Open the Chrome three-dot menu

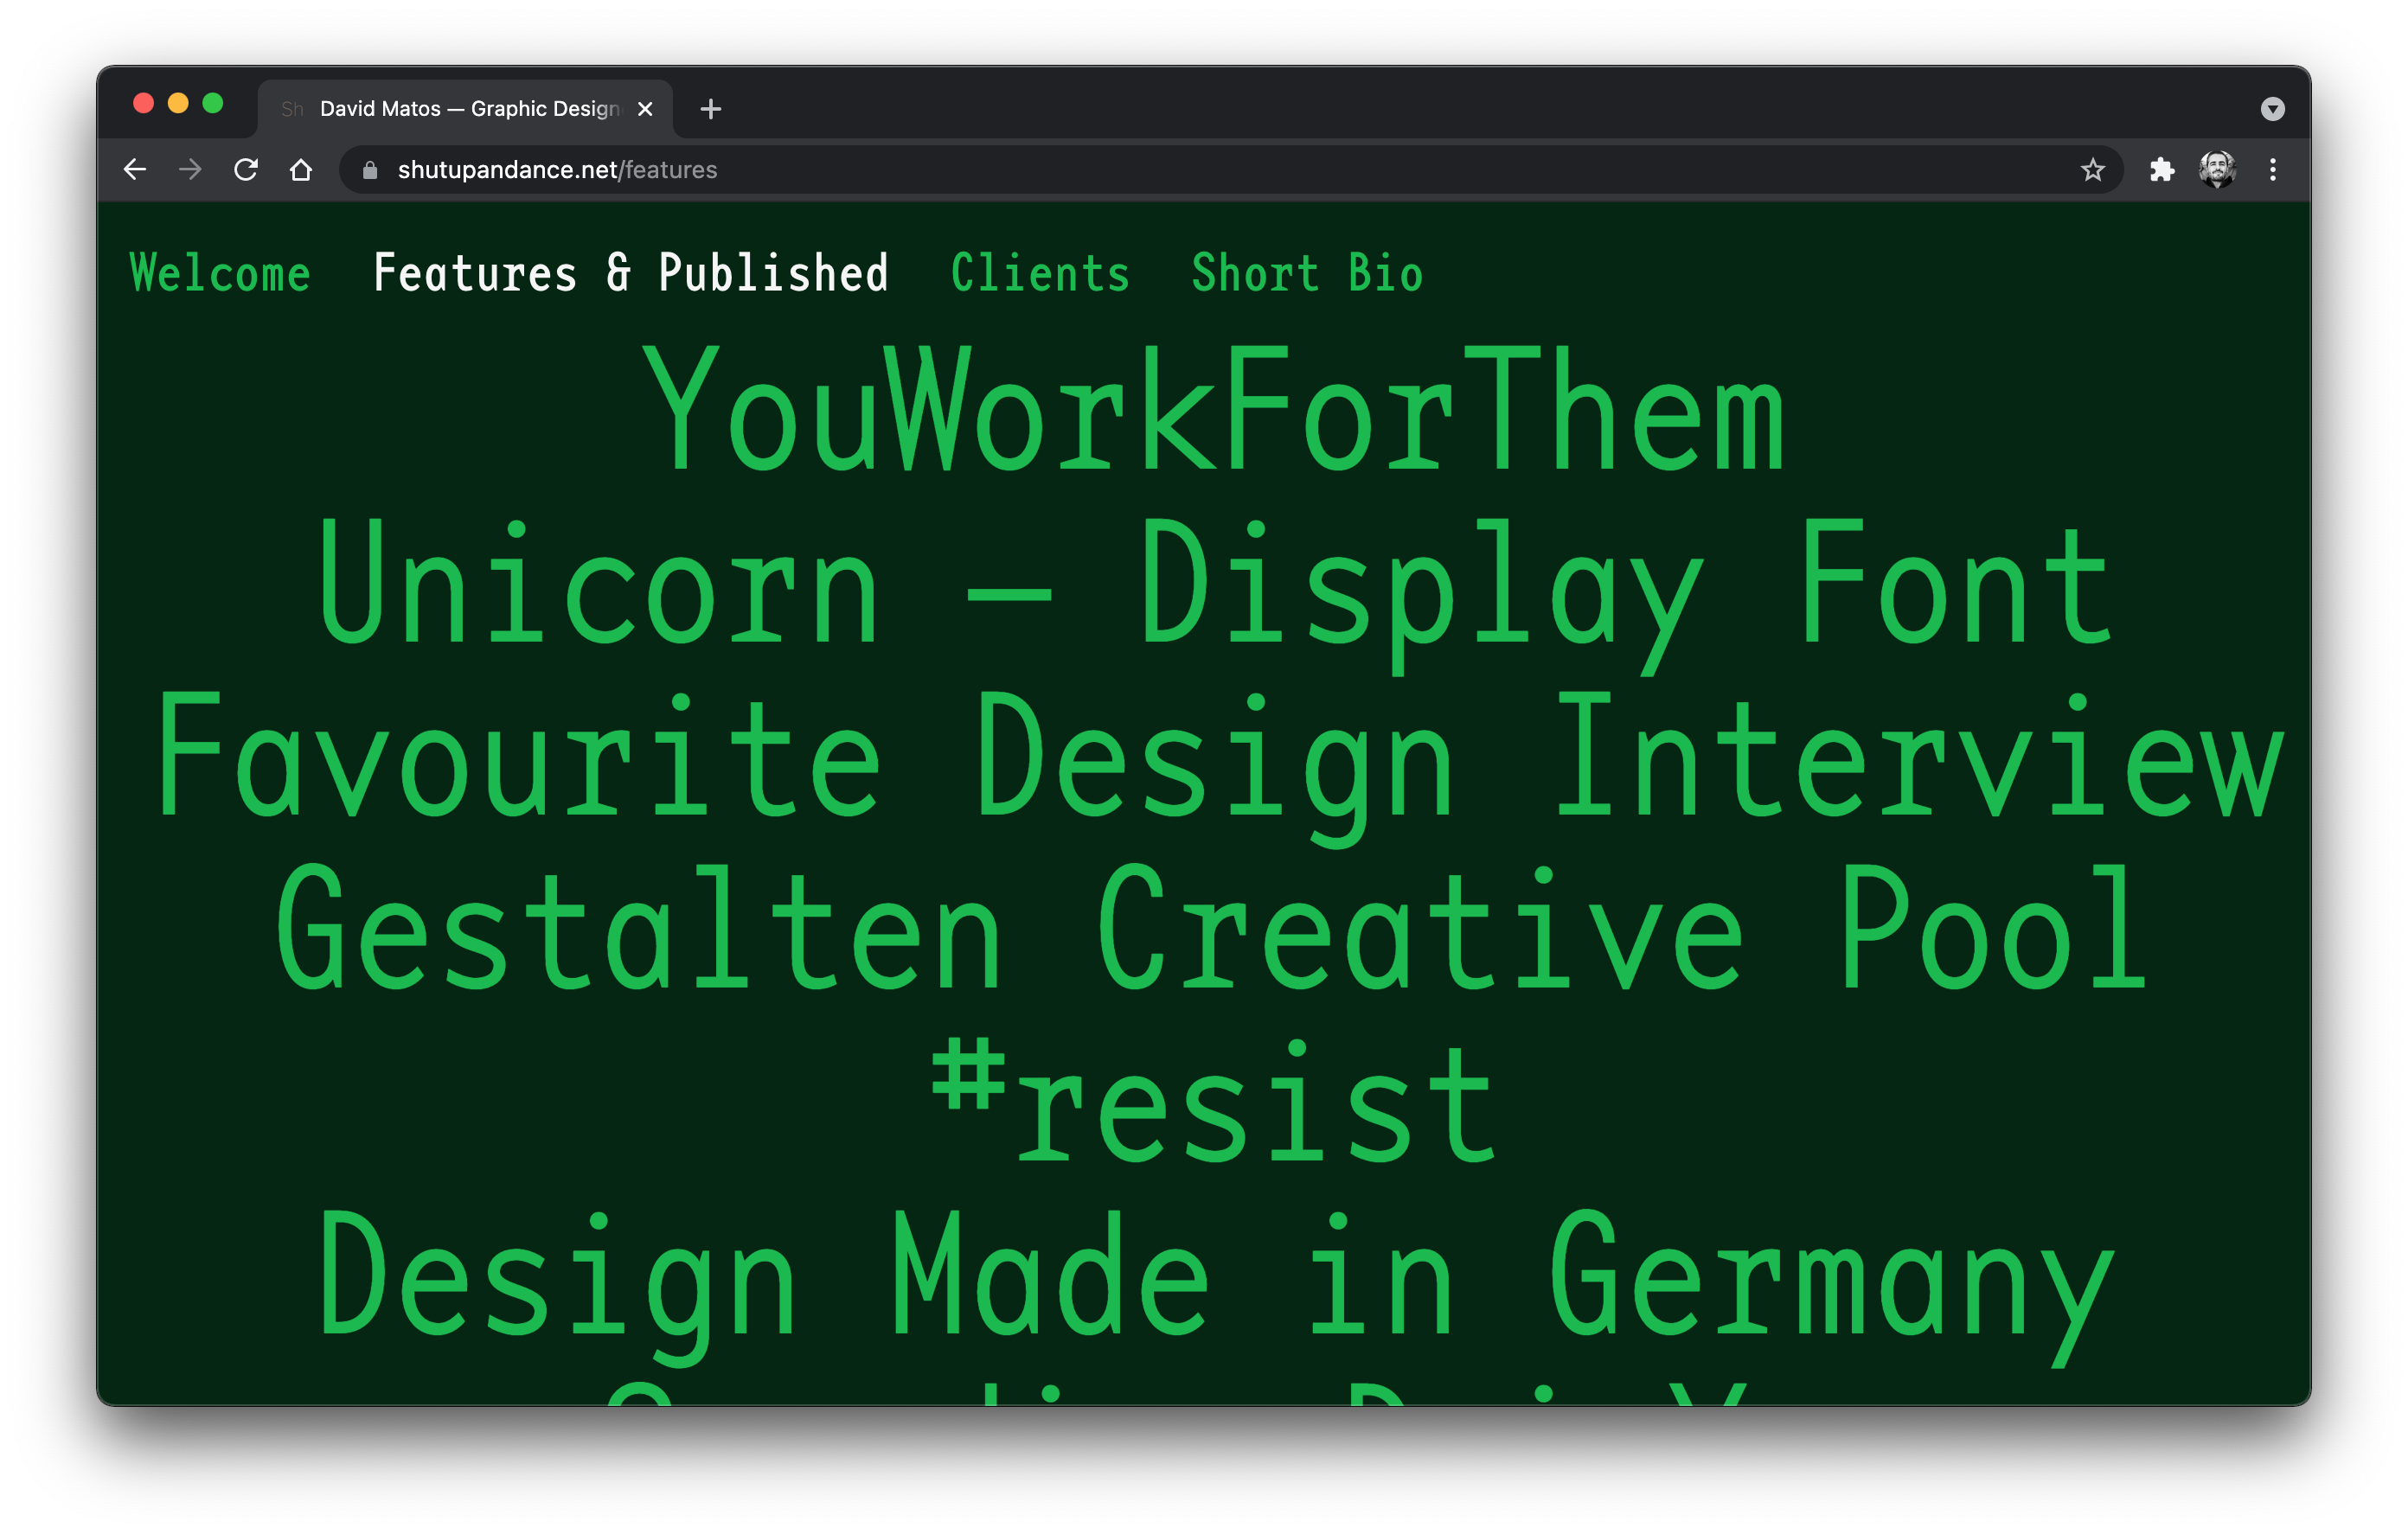[2272, 170]
